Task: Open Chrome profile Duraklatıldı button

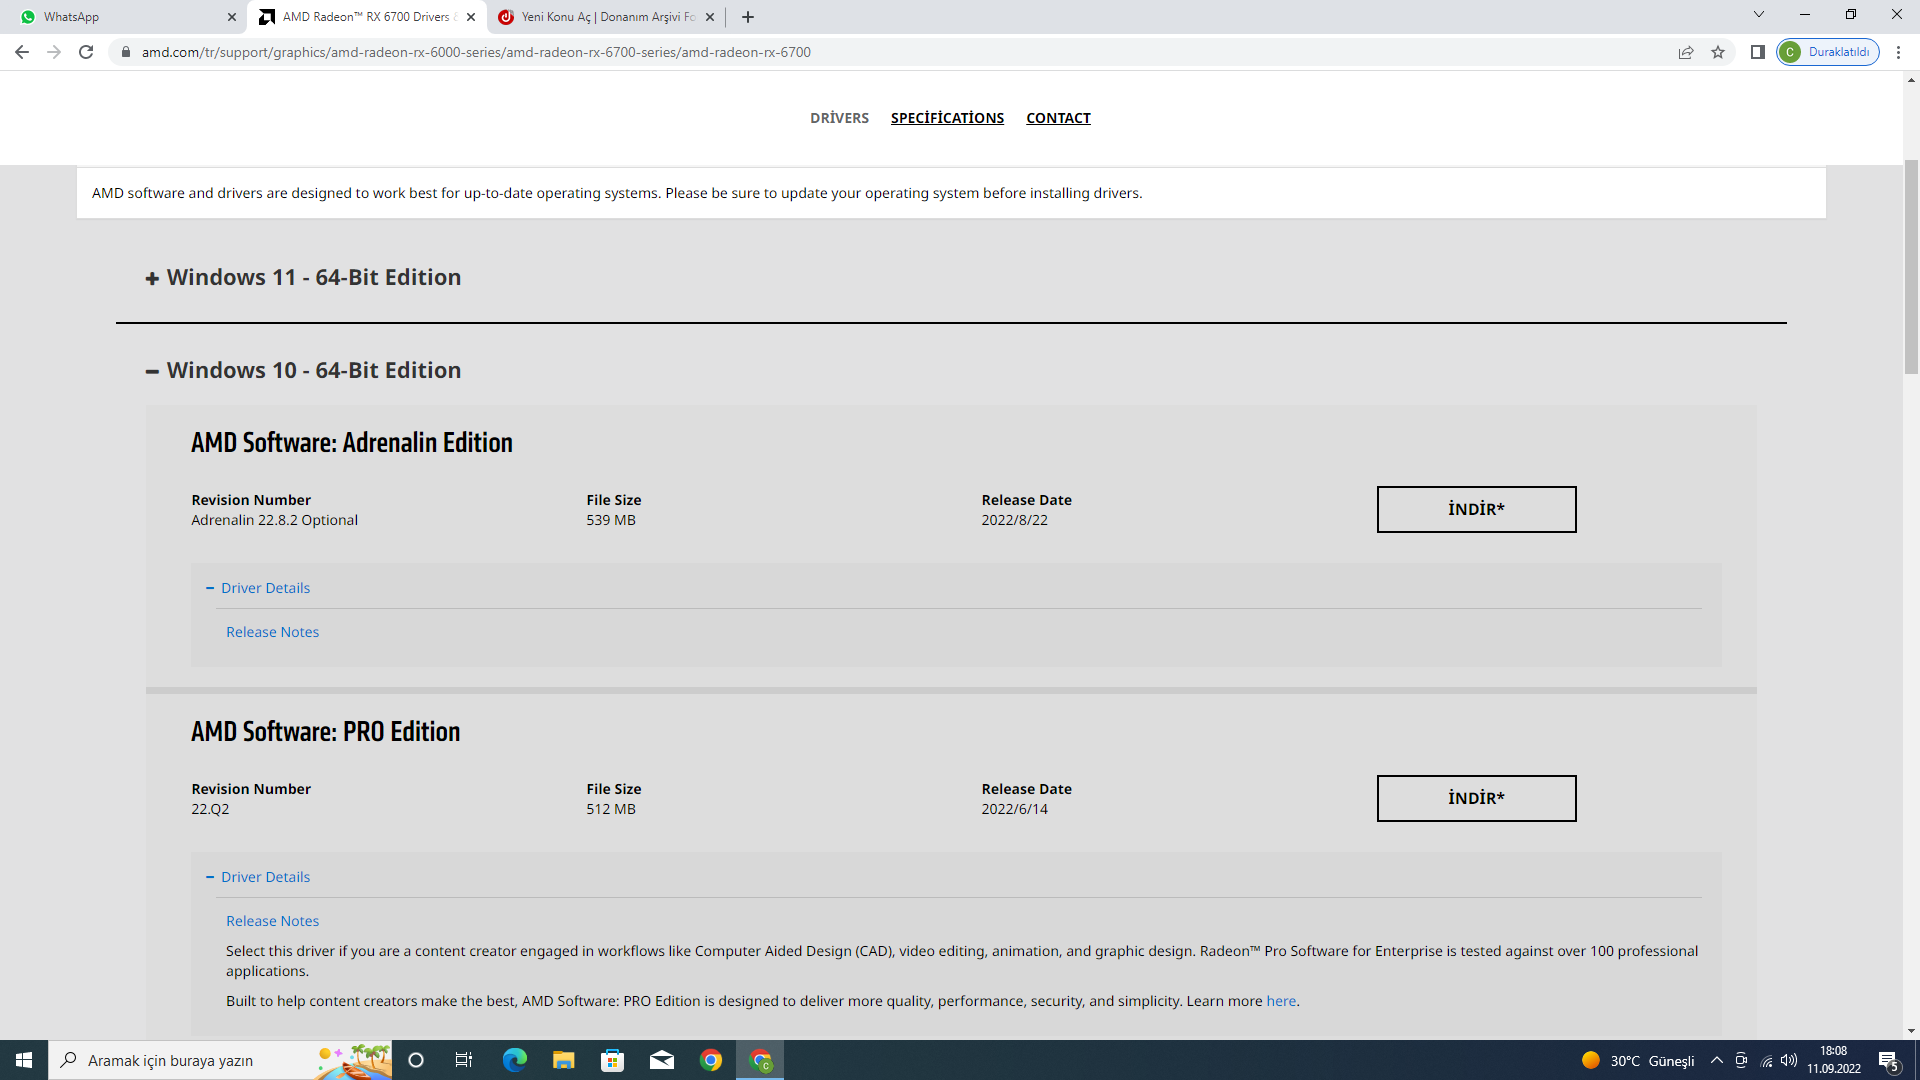Action: point(1828,52)
